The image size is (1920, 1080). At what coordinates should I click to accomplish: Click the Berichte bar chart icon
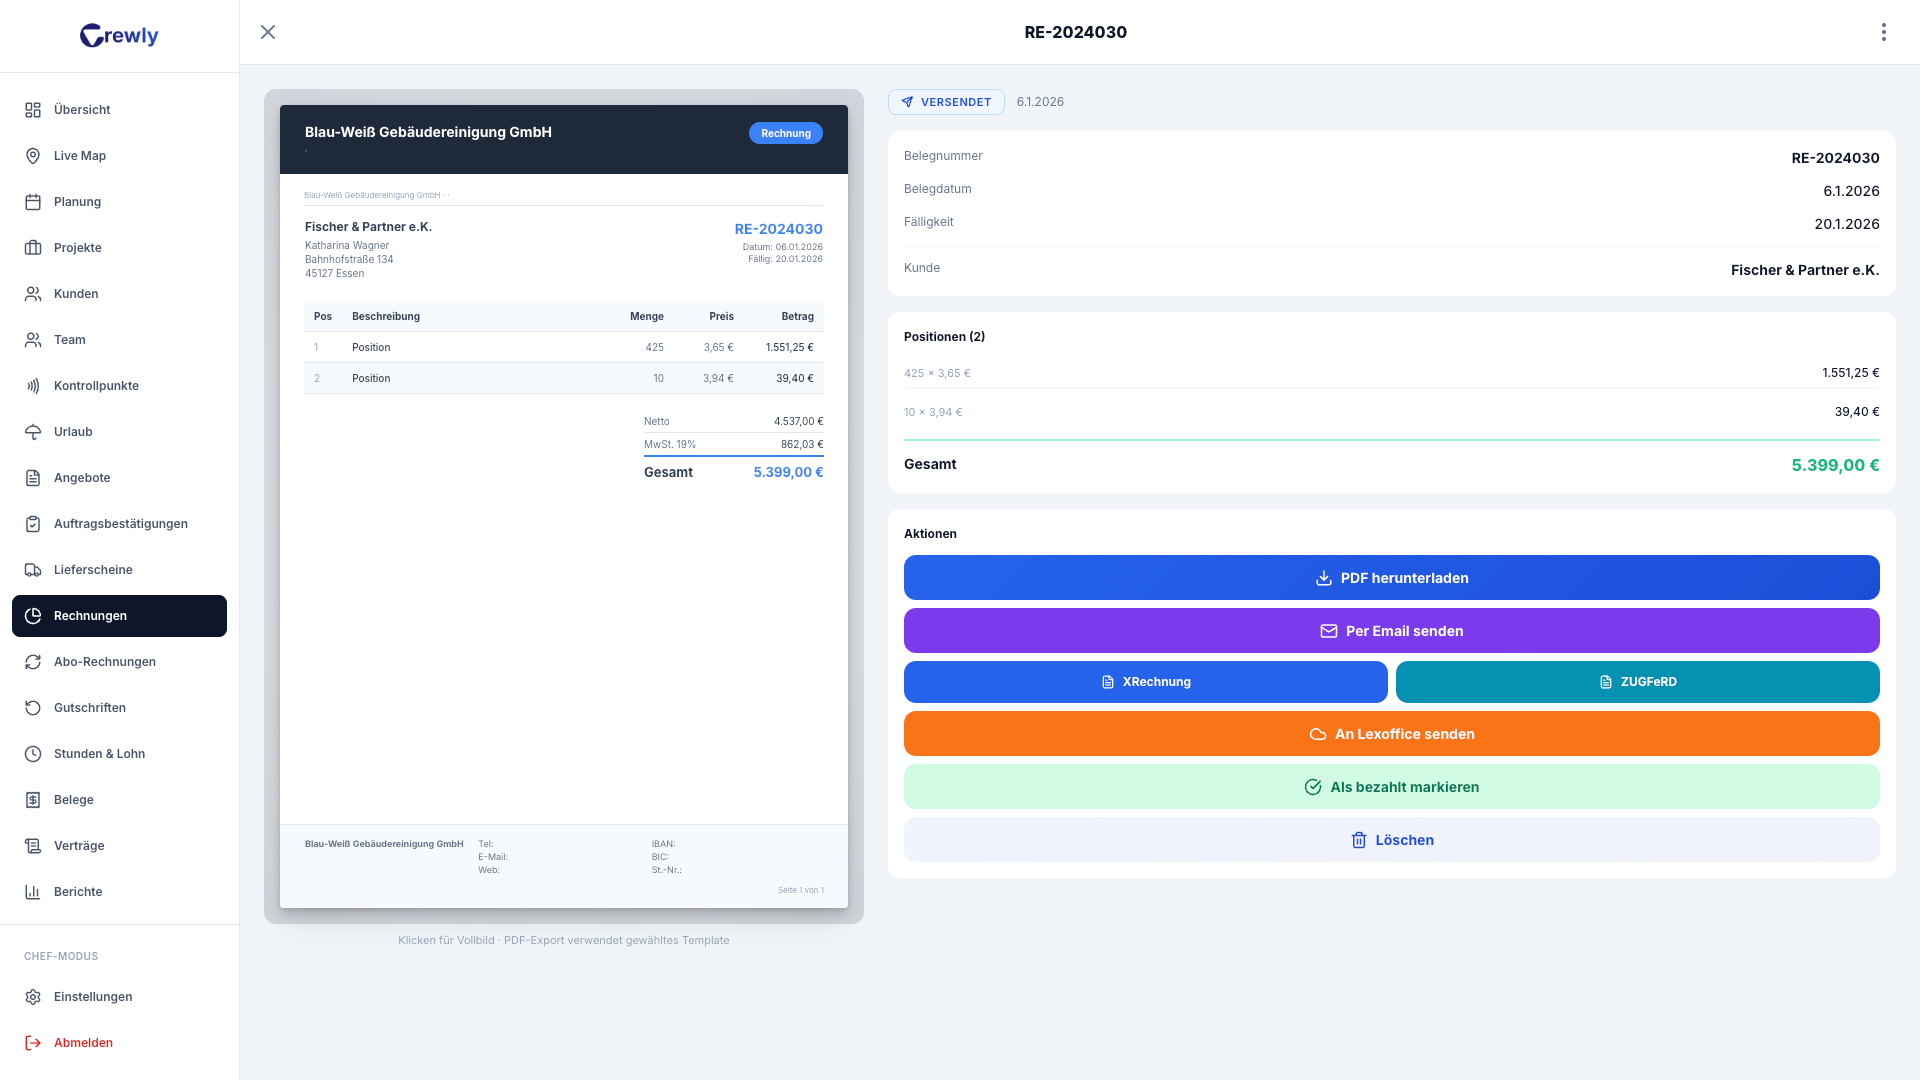coord(33,892)
